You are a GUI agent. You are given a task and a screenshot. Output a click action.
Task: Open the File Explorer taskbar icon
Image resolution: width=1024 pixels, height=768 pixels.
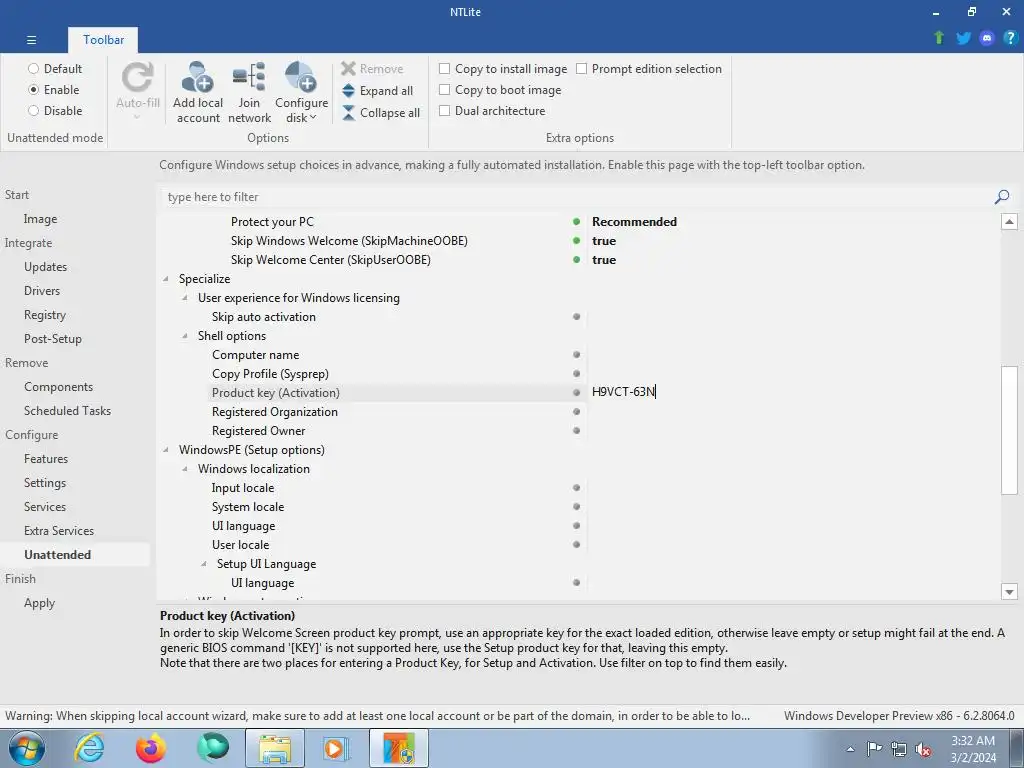275,748
